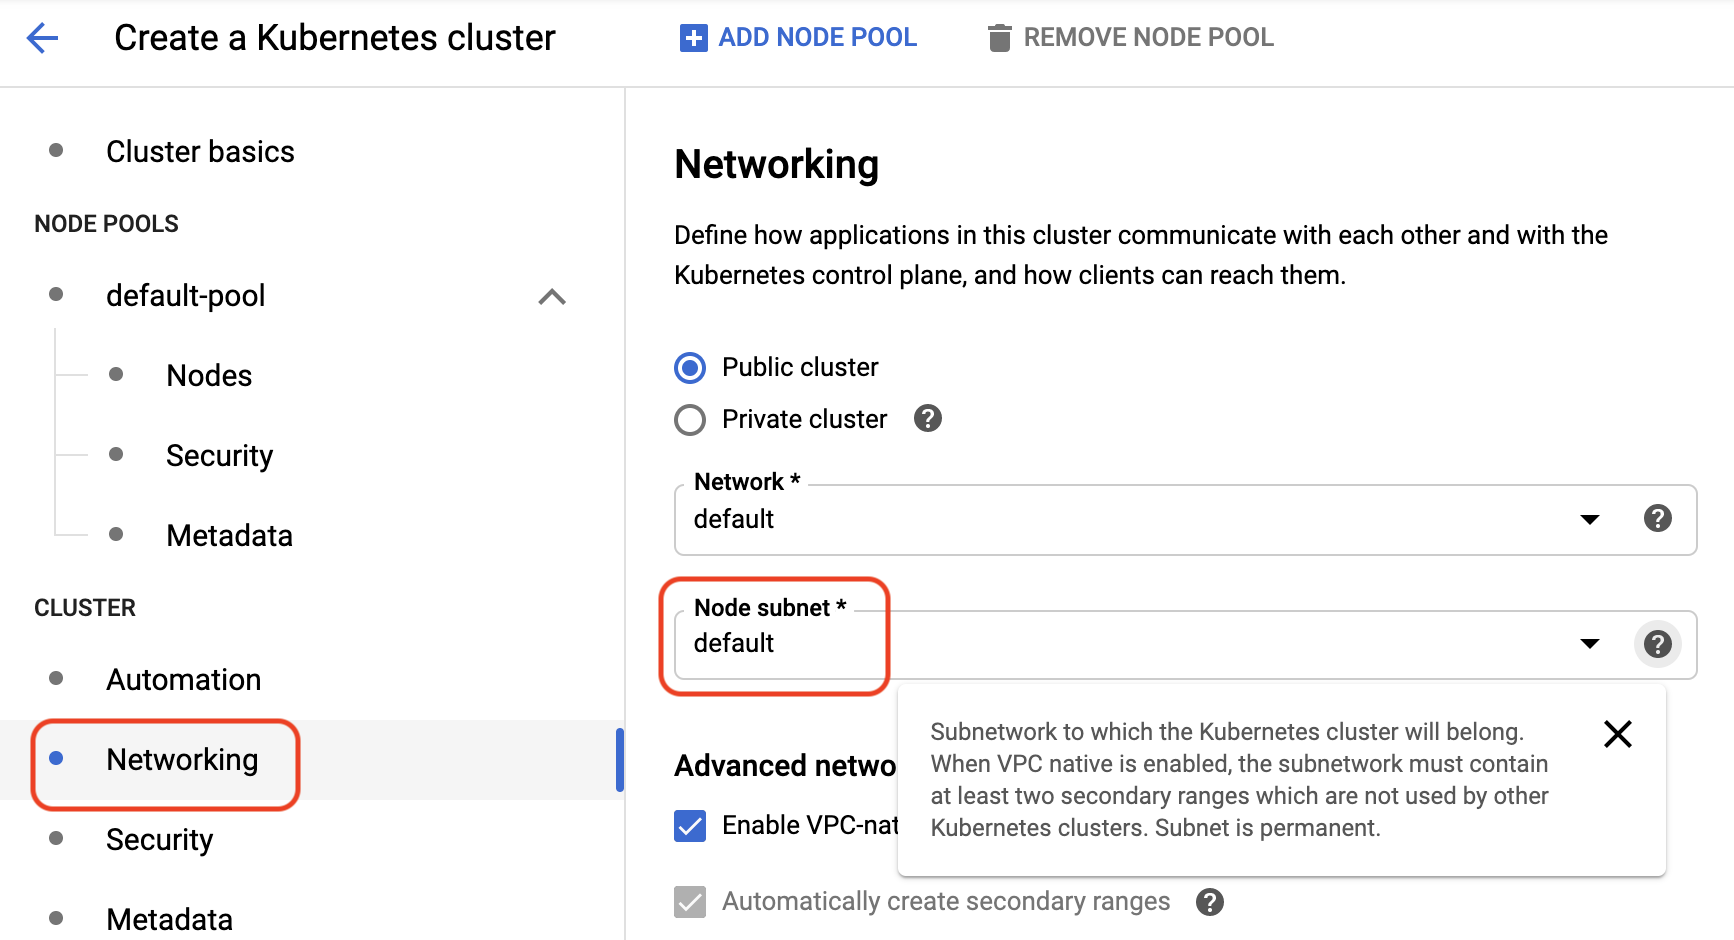The image size is (1734, 940).
Task: Open Security under default-pool
Action: 219,455
